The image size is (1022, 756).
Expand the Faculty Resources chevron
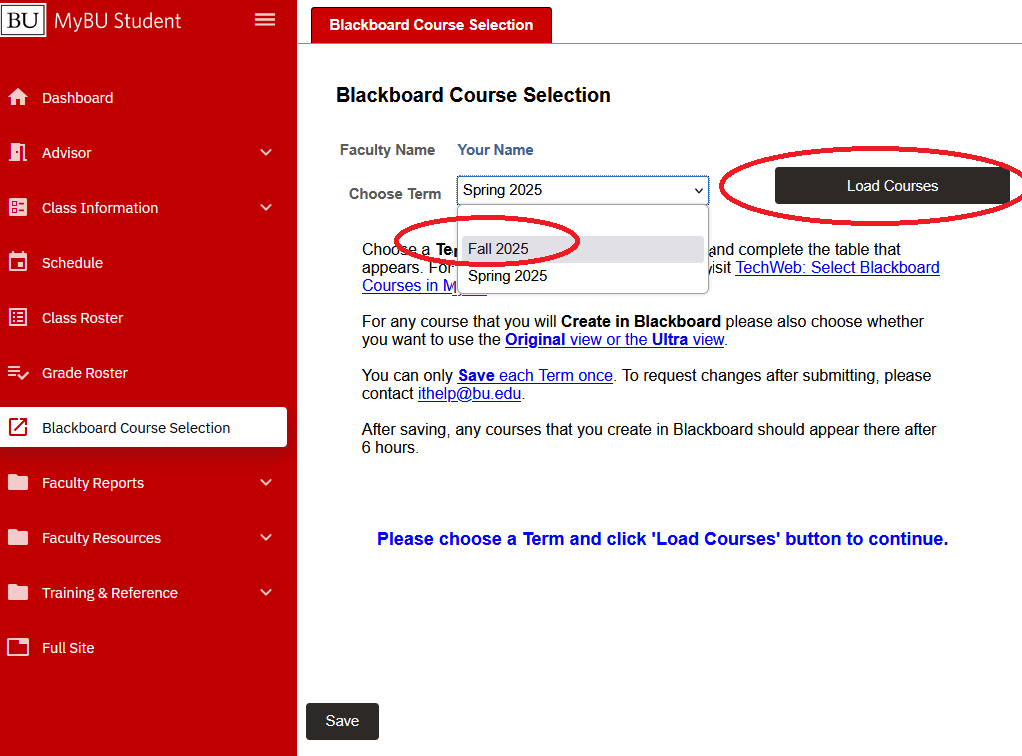[x=266, y=538]
